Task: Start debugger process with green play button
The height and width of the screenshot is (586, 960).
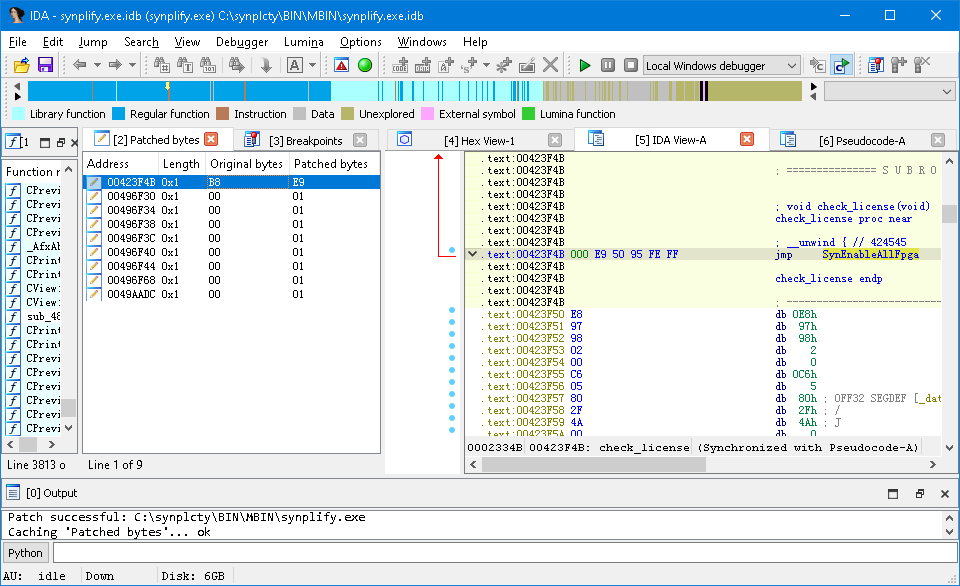Action: 585,65
